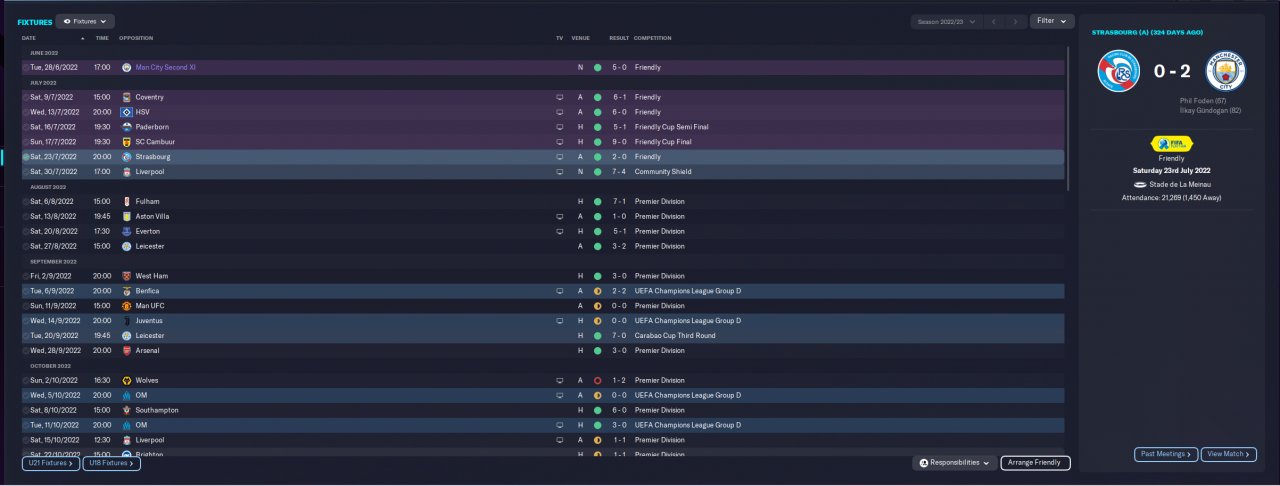
Task: Open the Man City Second XI link
Action: [165, 67]
